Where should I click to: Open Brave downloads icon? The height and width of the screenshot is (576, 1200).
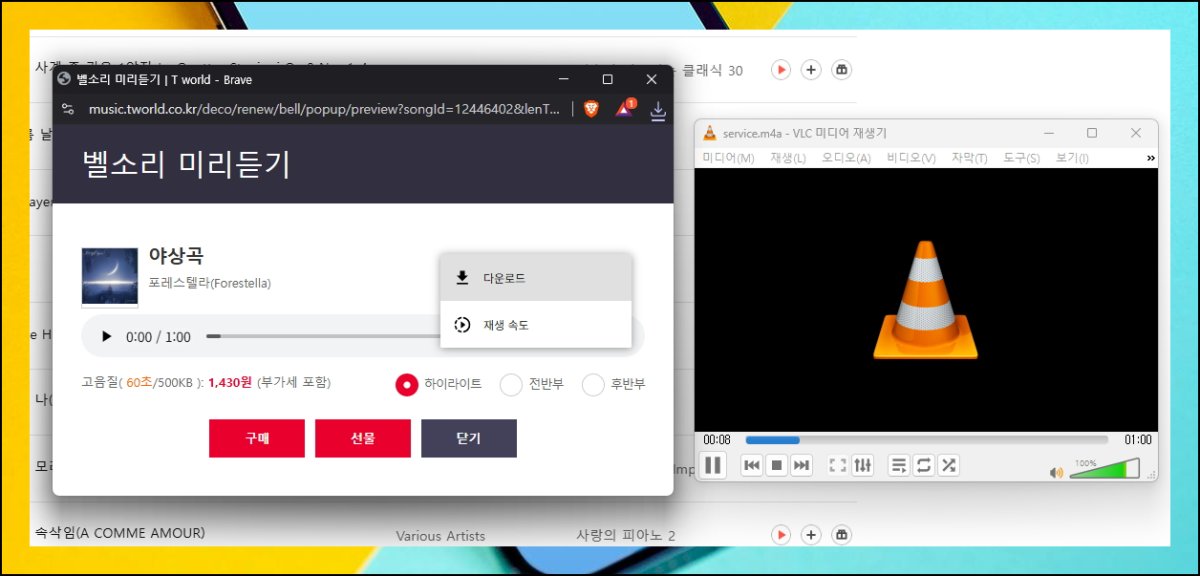658,111
